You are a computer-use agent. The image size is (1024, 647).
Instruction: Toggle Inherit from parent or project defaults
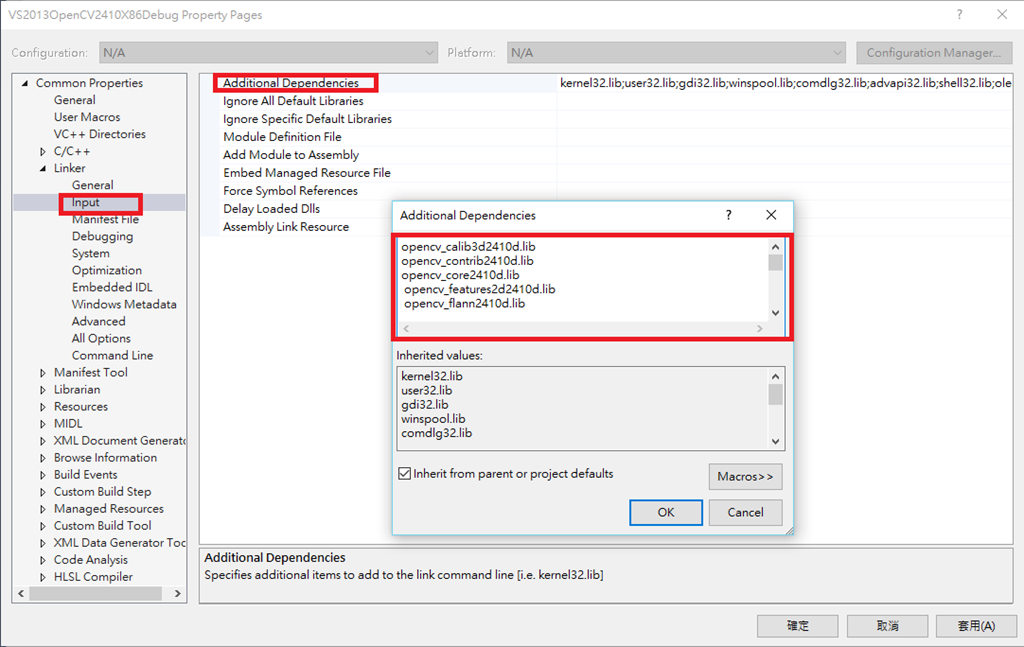[x=404, y=473]
